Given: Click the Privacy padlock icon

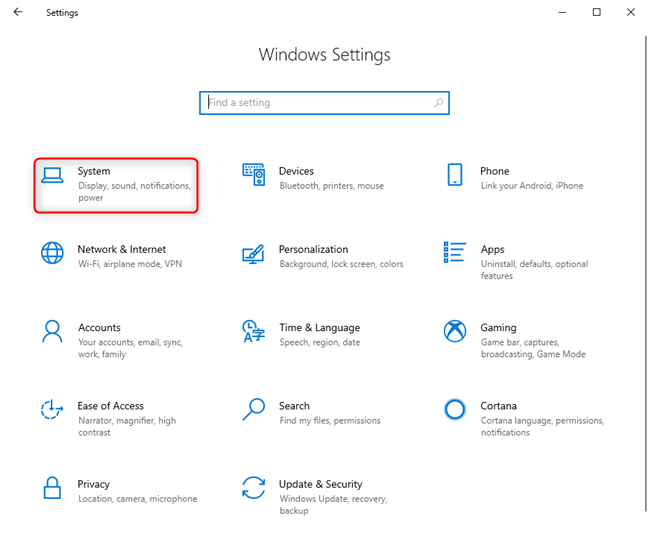Looking at the screenshot, I should 52,488.
